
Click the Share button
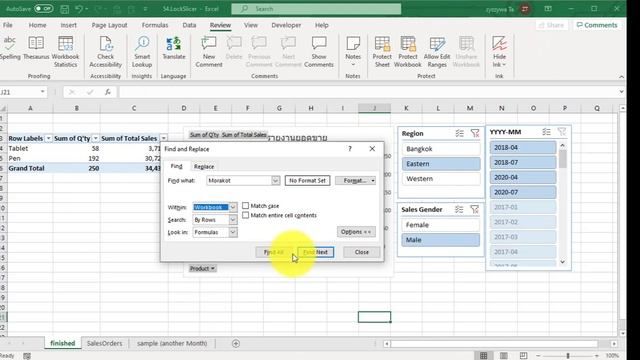pyautogui.click(x=551, y=25)
